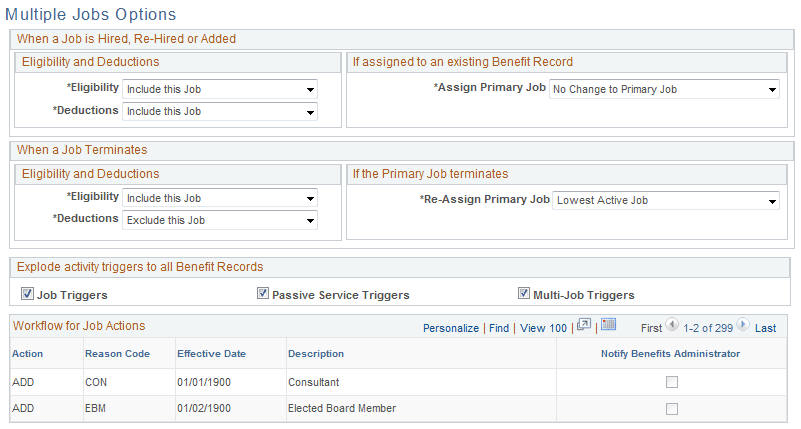
Task: Toggle the Job Triggers checkbox
Action: coord(27,294)
